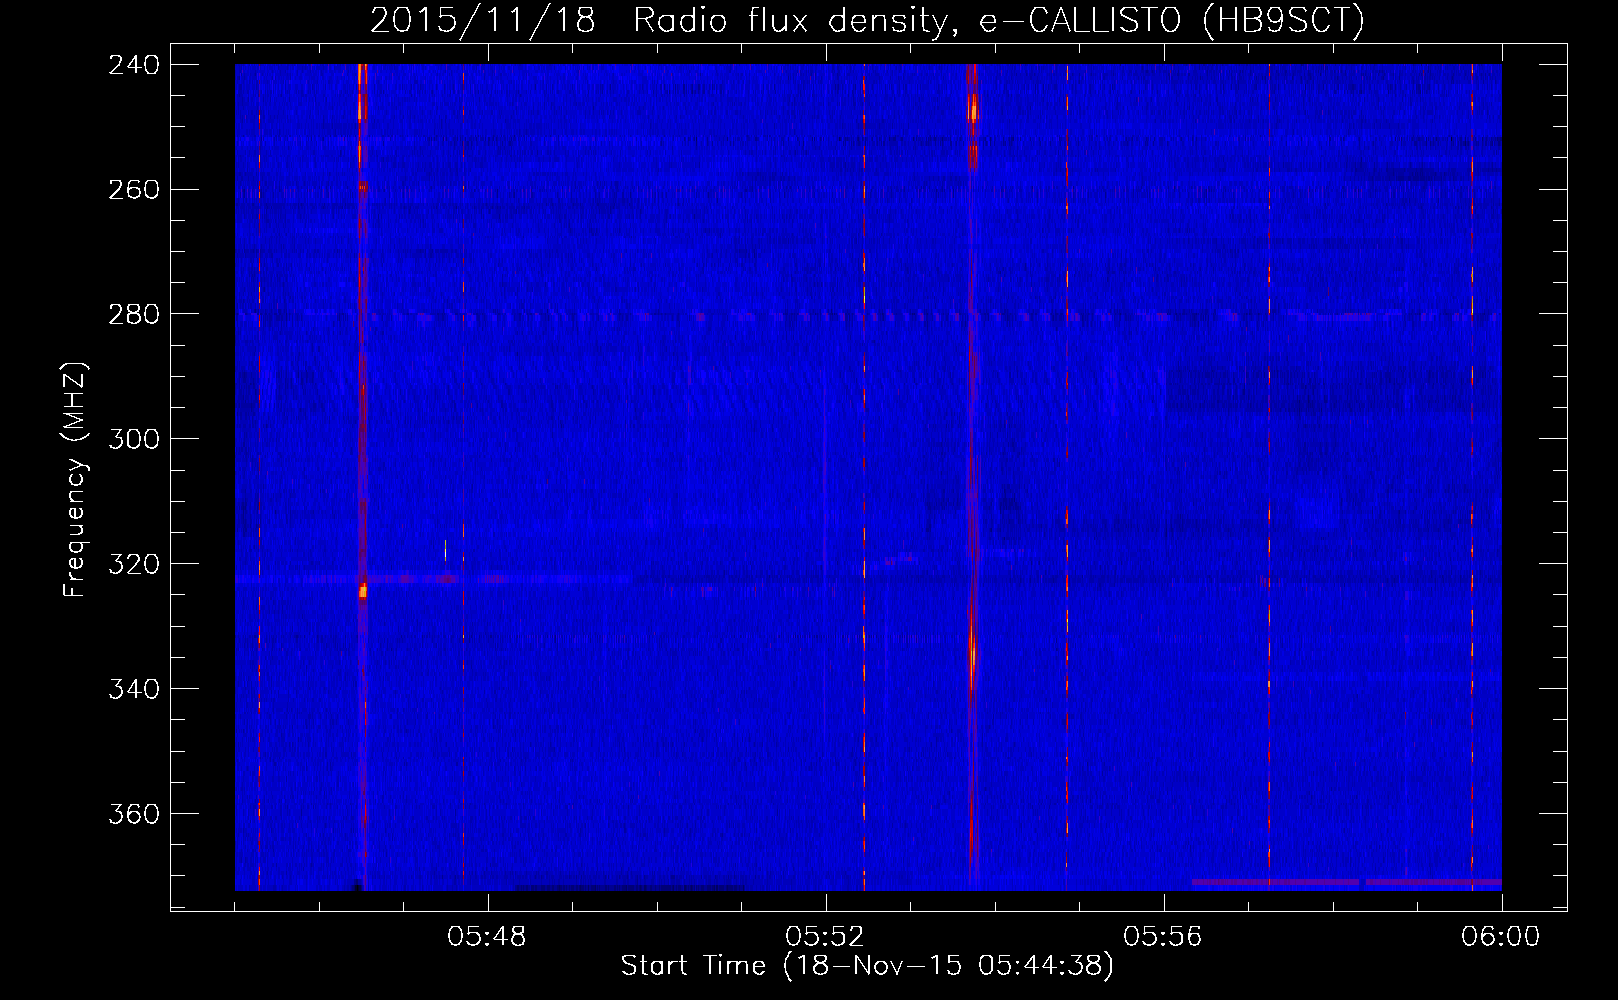Click the 05:48 time tick label

tap(487, 937)
